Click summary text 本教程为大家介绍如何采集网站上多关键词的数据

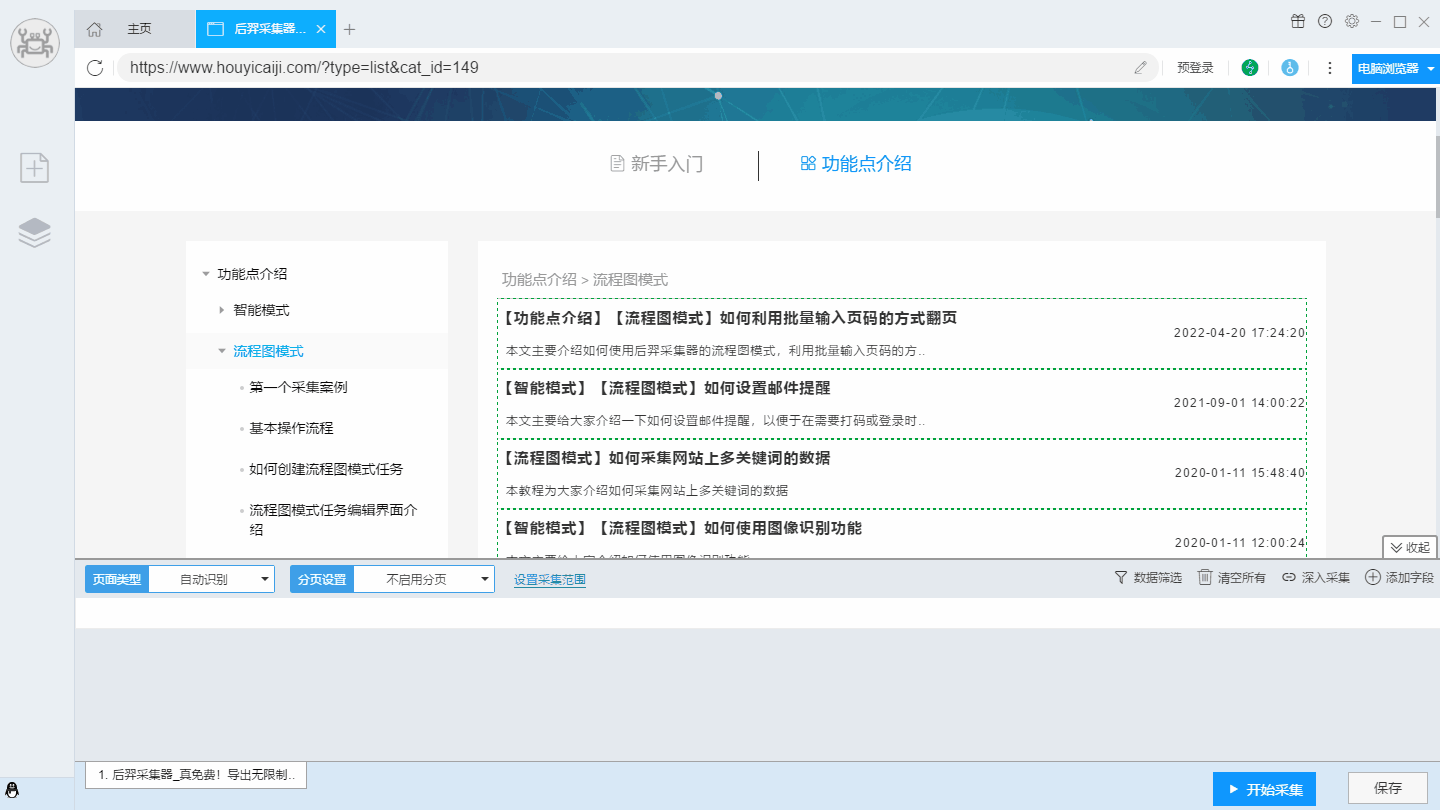click(647, 491)
